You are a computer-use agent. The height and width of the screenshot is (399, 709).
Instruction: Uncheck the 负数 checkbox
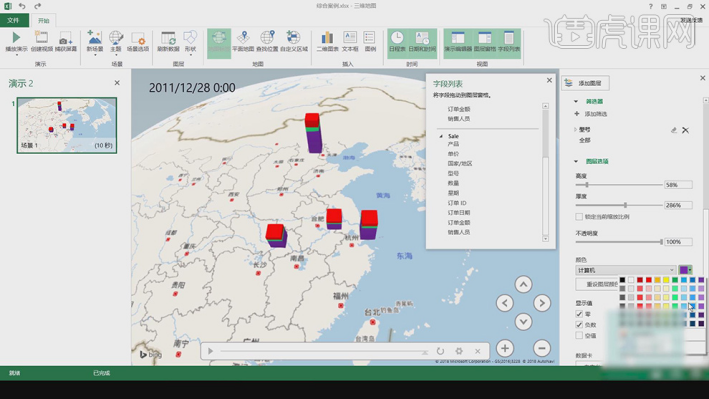coord(579,324)
